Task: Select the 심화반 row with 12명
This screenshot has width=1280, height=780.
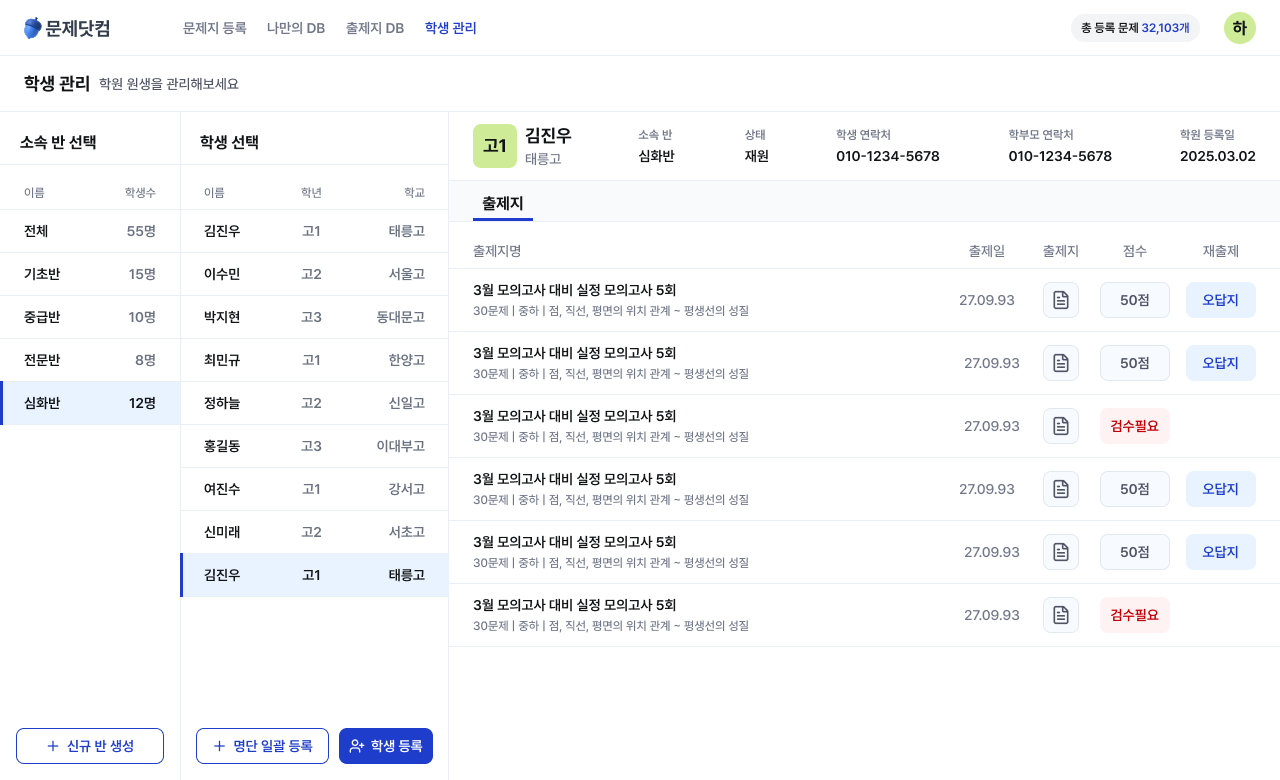Action: 90,403
